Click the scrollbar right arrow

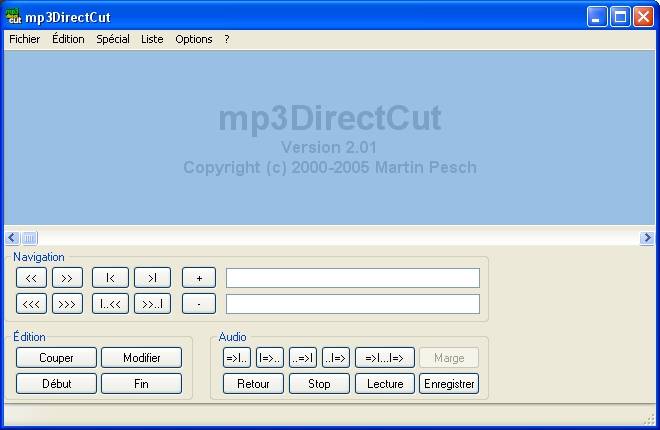[x=647, y=238]
